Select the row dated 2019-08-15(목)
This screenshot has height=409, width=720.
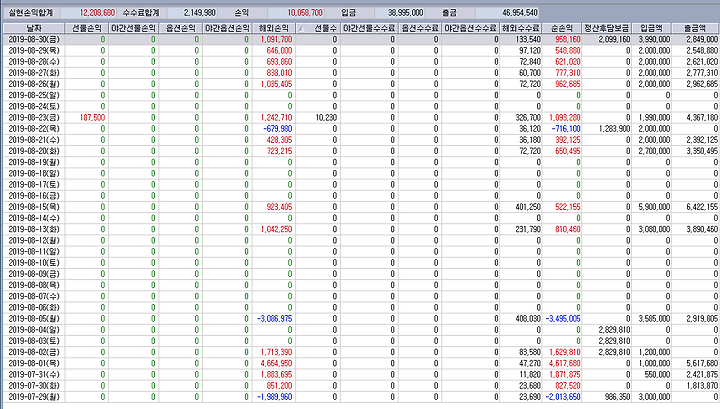tap(361, 207)
